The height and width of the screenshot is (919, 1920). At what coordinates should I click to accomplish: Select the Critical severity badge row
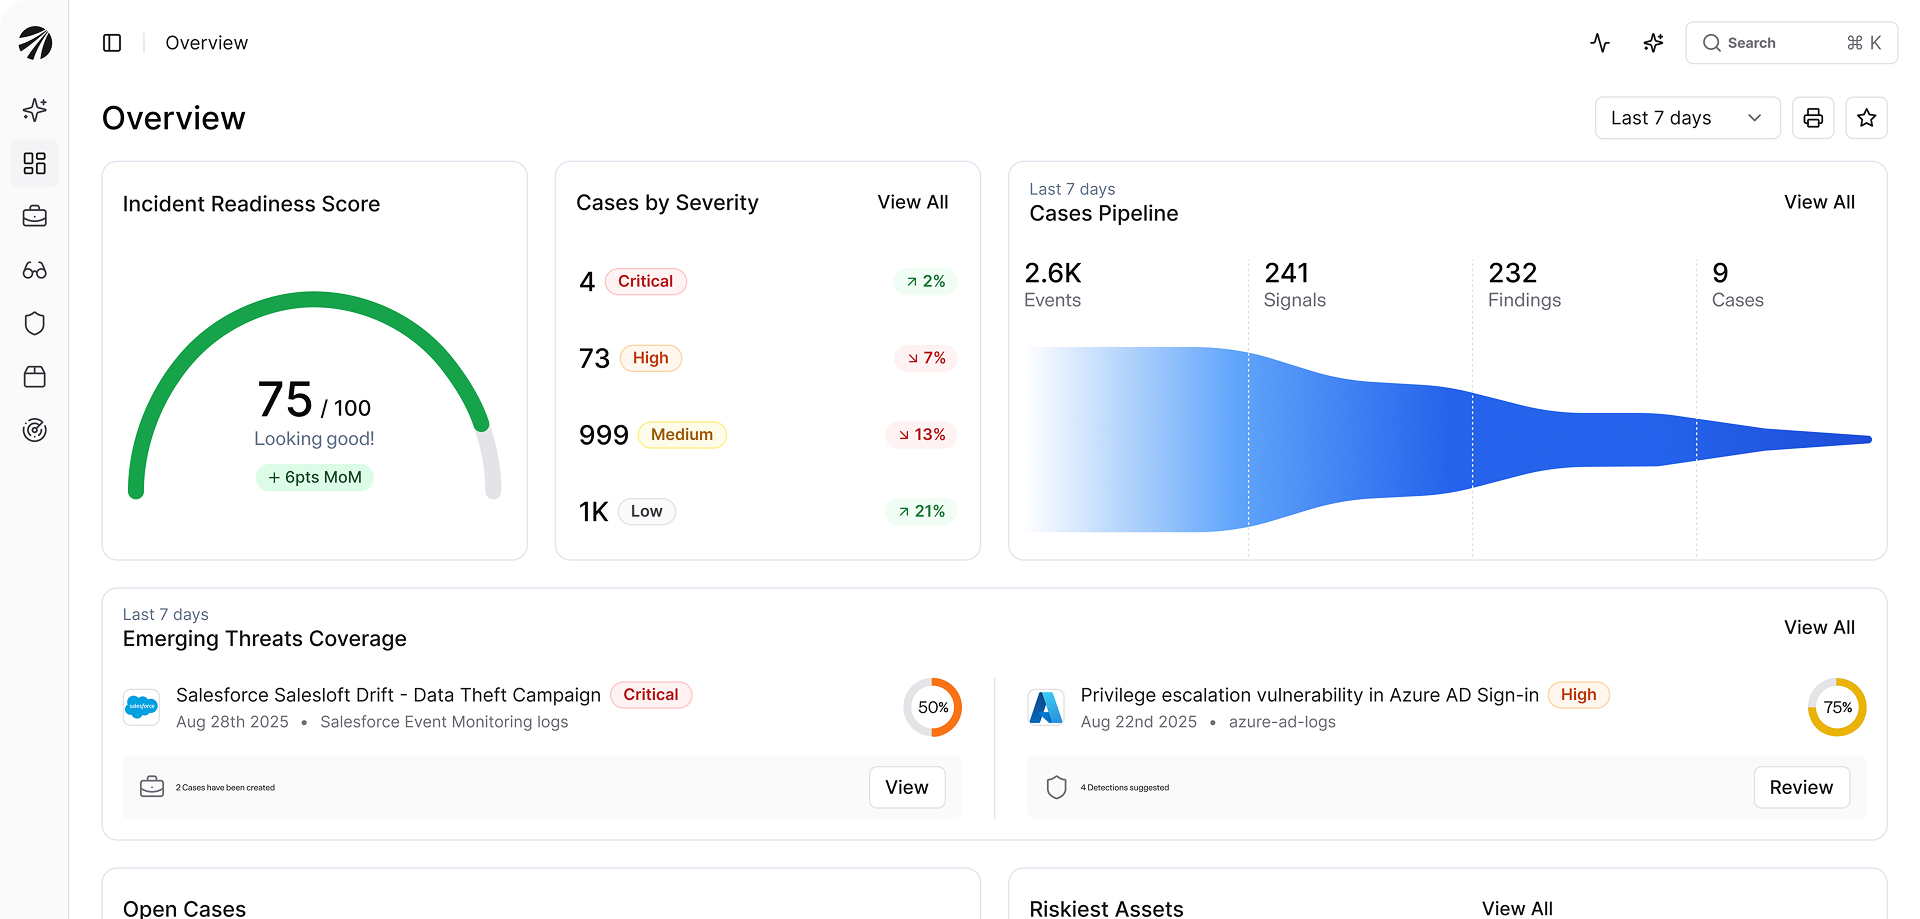646,282
